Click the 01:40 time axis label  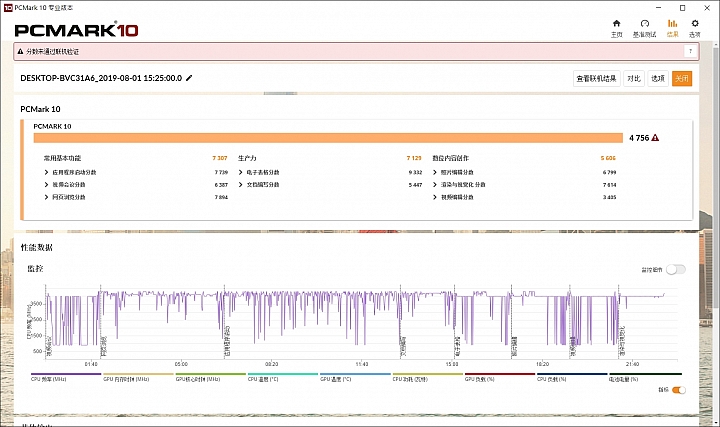click(91, 364)
